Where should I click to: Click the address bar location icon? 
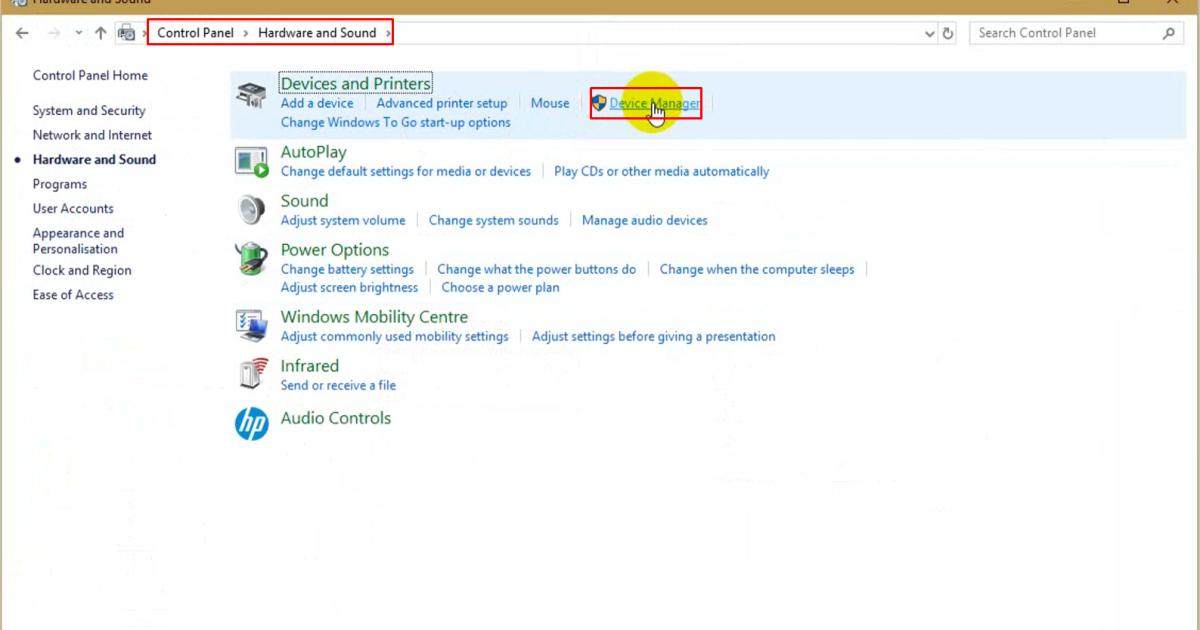click(x=127, y=33)
